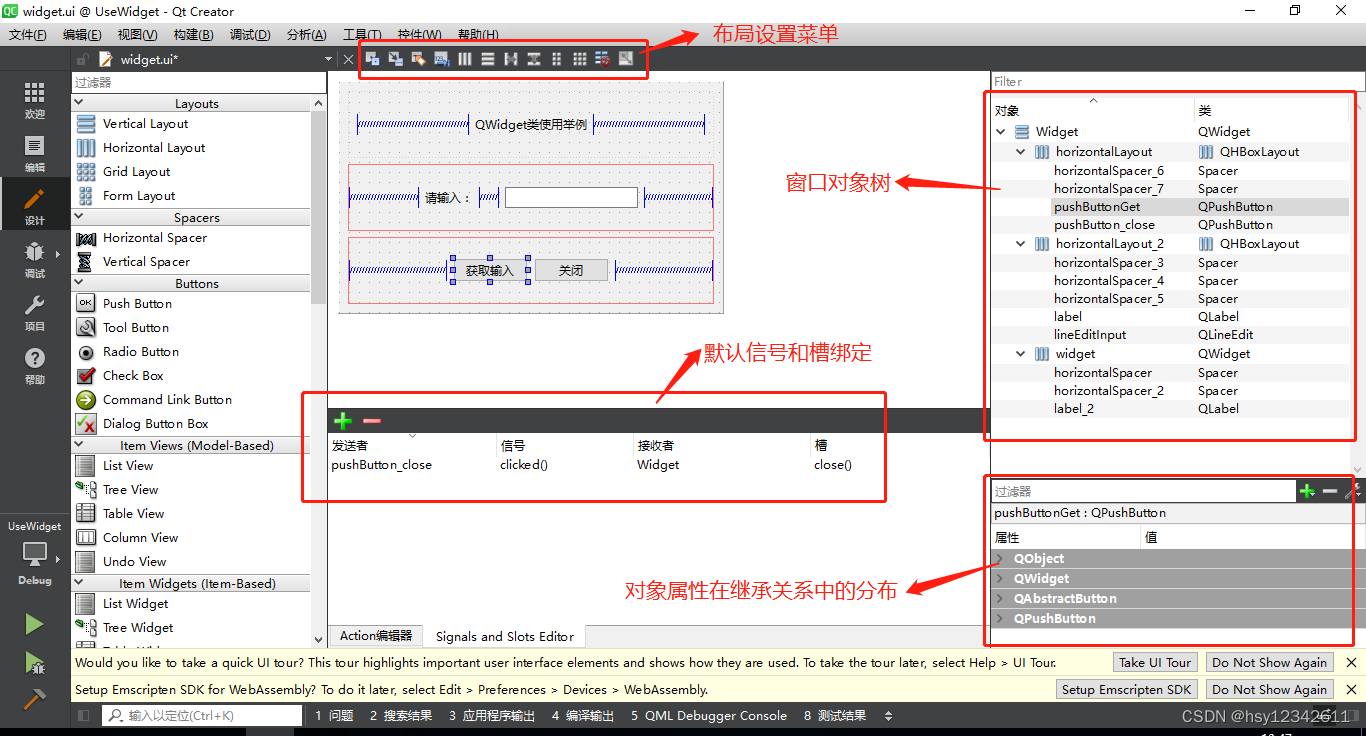Click the Take UI Tour button
Viewport: 1366px width, 736px height.
[x=1155, y=662]
